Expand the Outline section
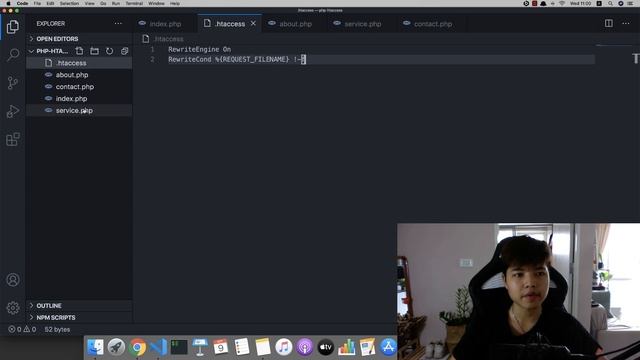640x360 pixels. point(80,306)
